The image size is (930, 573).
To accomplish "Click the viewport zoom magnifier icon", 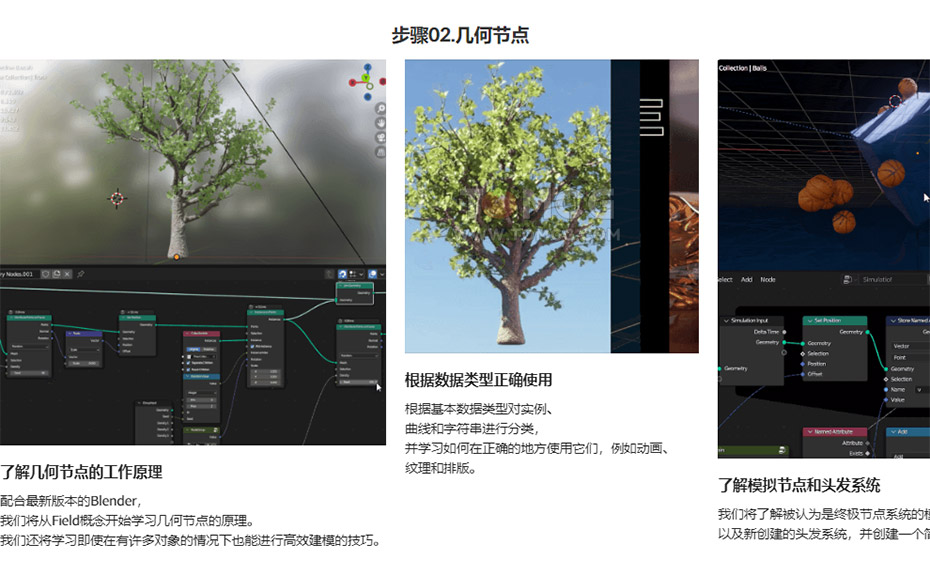I will point(381,109).
